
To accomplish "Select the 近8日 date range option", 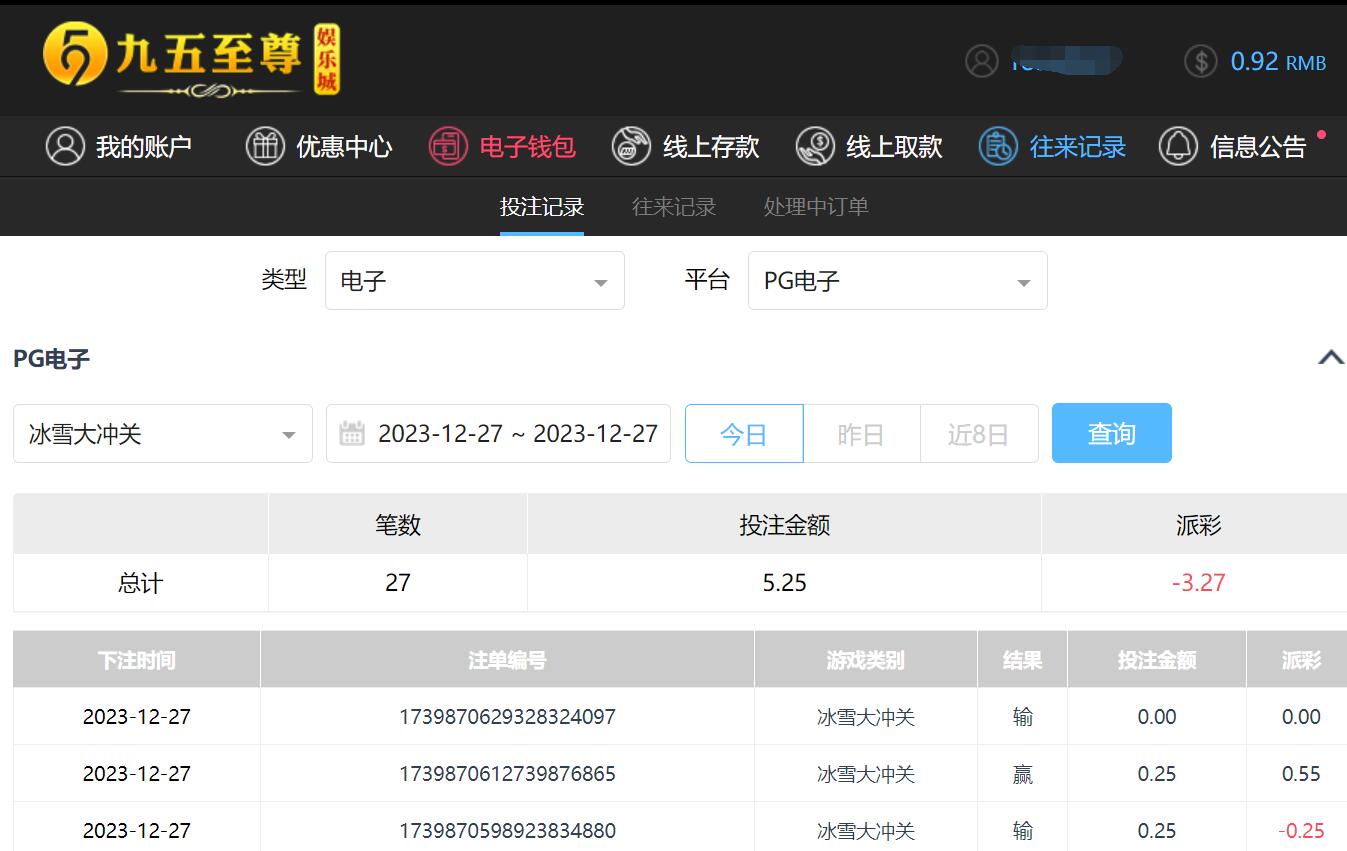I will pyautogui.click(x=978, y=434).
